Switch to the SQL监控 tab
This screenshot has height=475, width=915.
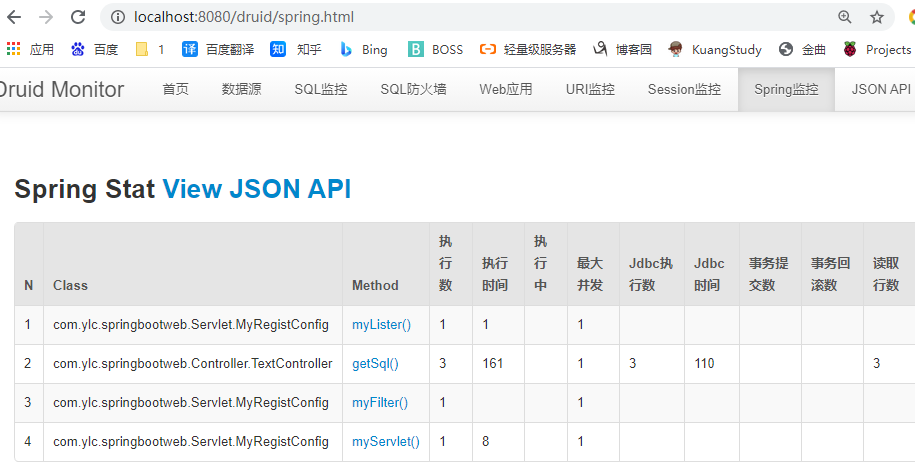click(x=321, y=89)
